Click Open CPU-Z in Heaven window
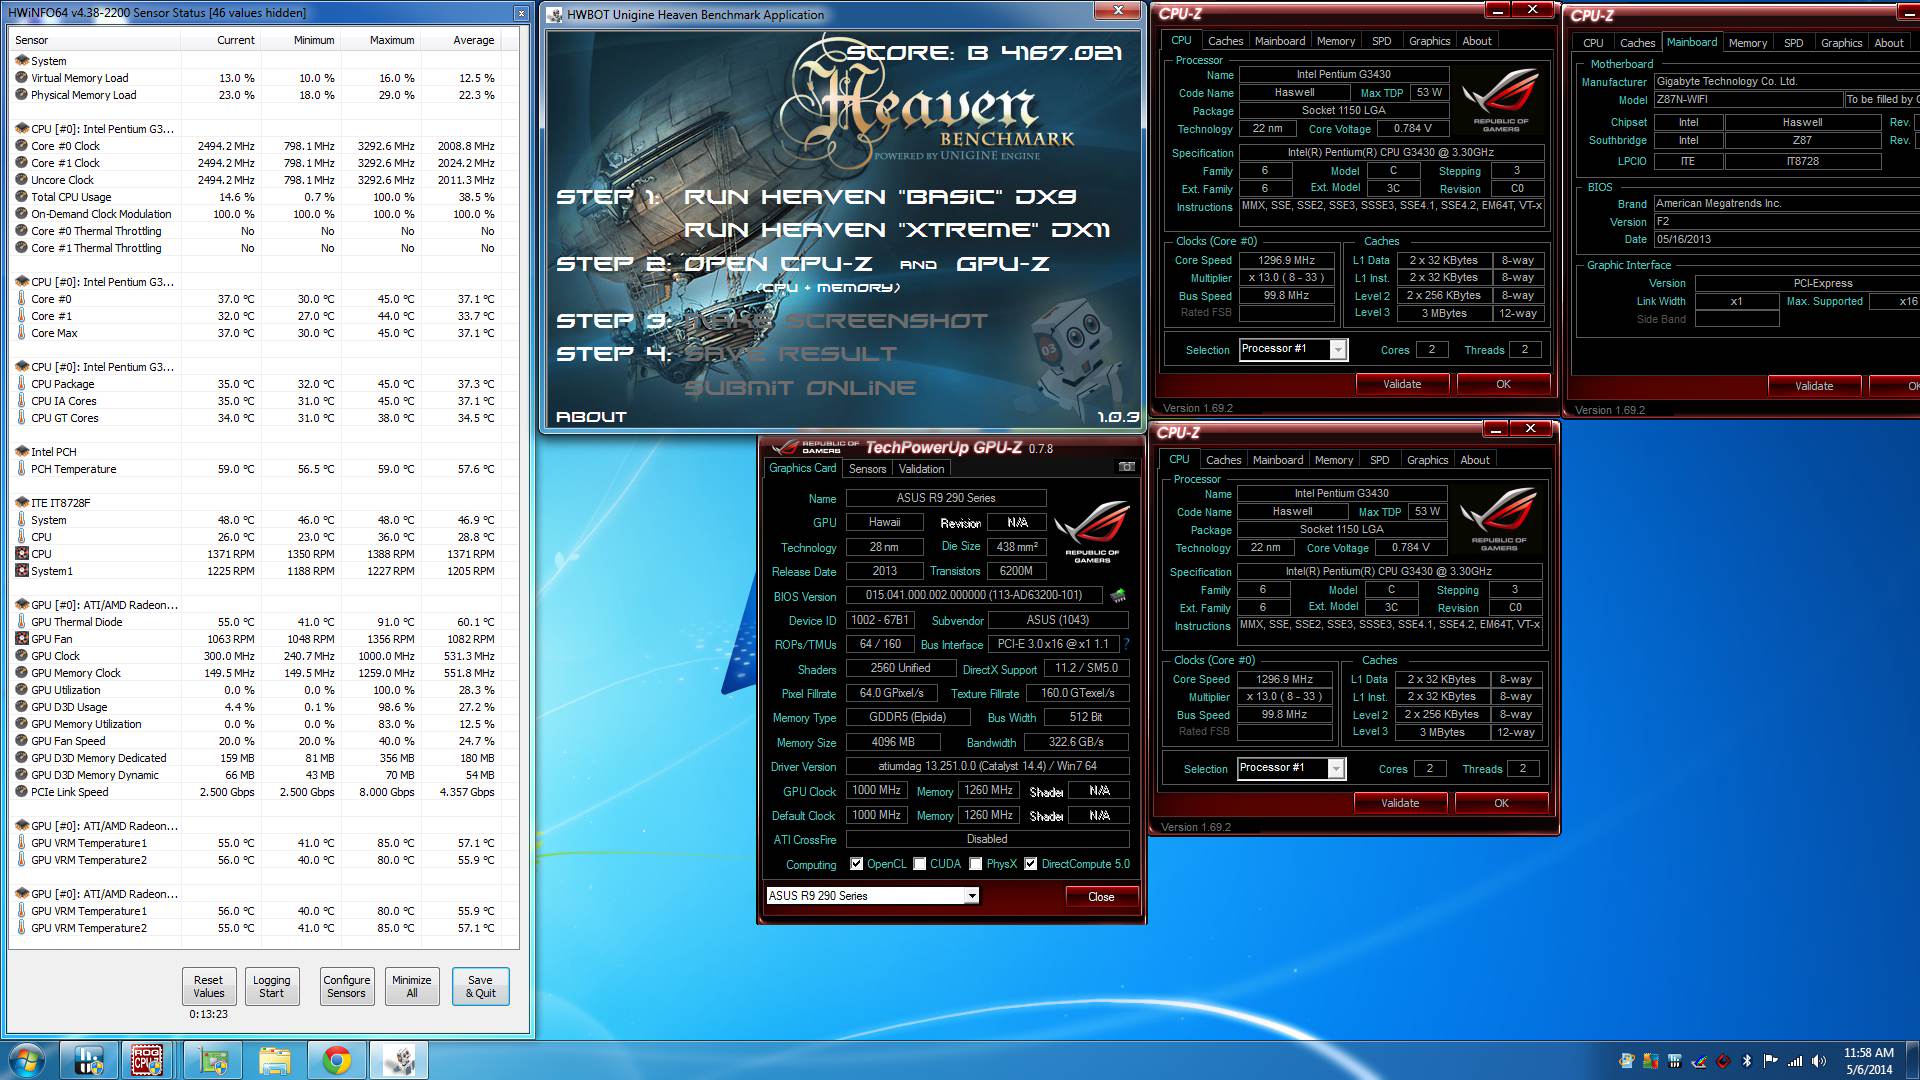 point(778,264)
